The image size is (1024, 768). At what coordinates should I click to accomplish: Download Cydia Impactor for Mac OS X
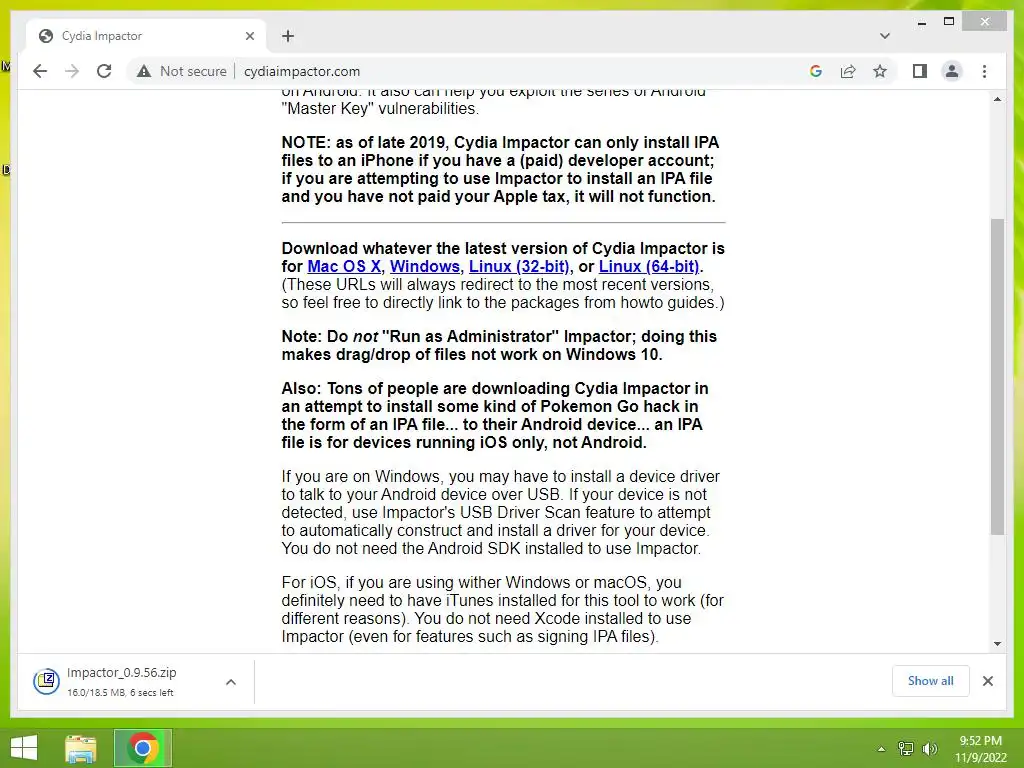tap(344, 266)
